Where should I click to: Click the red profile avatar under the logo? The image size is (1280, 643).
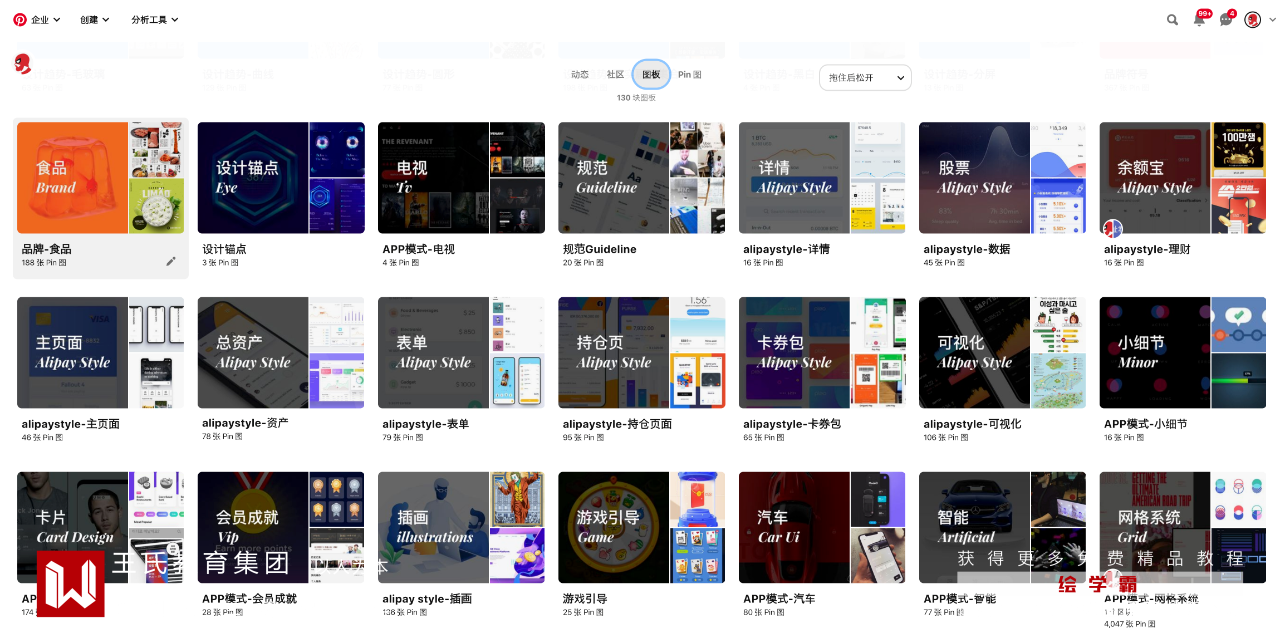22,64
